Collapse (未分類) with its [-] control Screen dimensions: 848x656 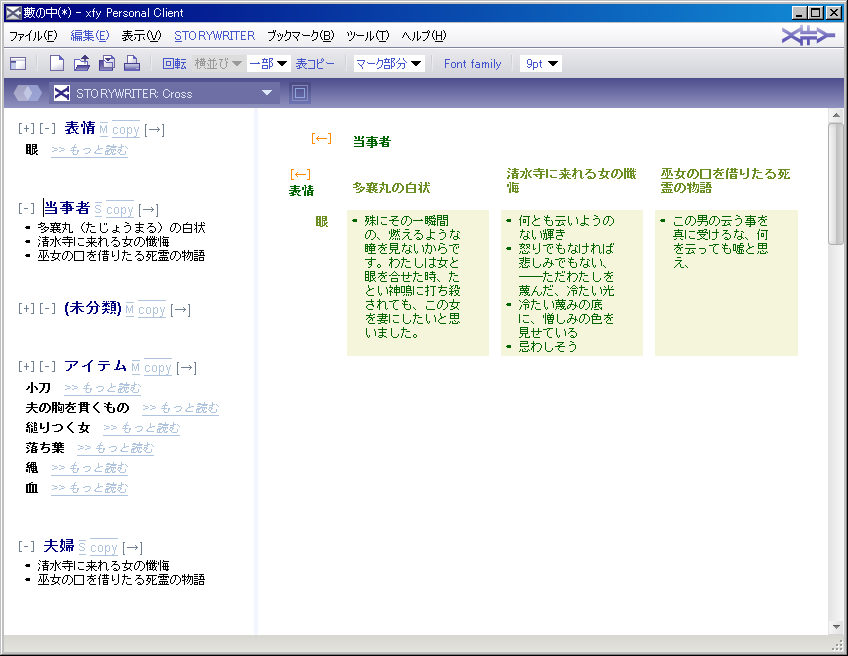click(48, 308)
